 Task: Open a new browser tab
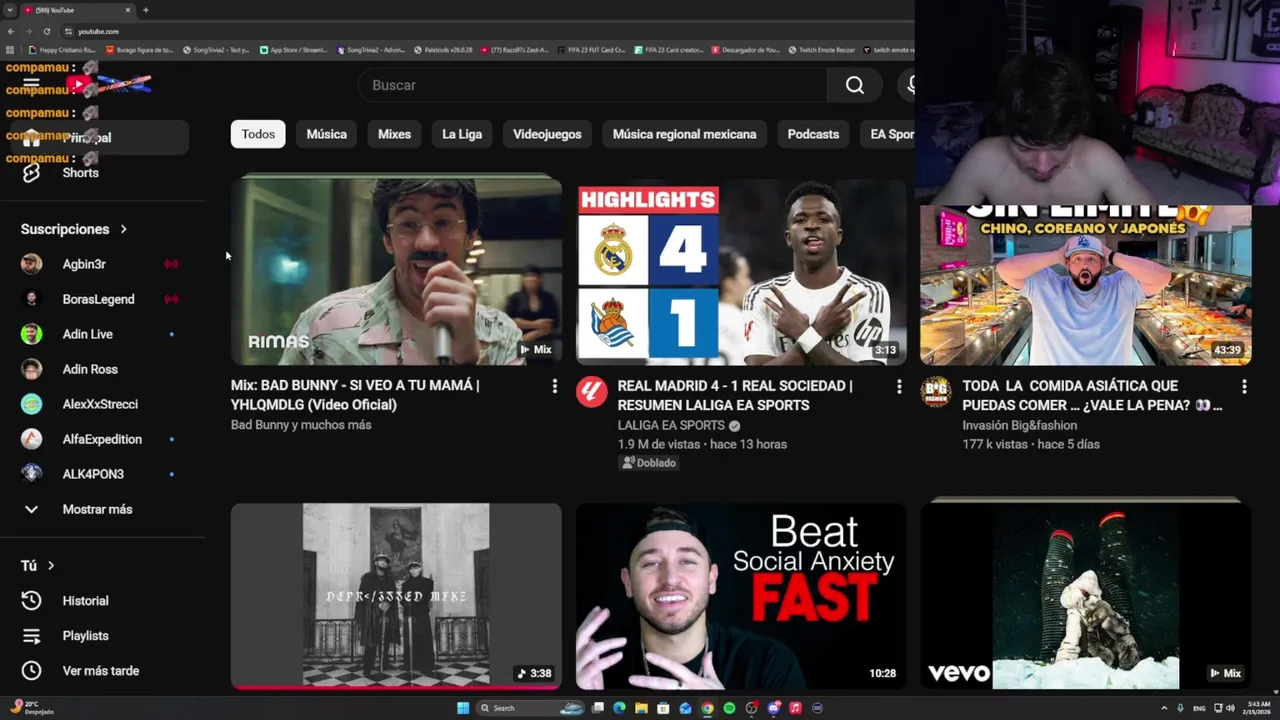click(x=145, y=10)
